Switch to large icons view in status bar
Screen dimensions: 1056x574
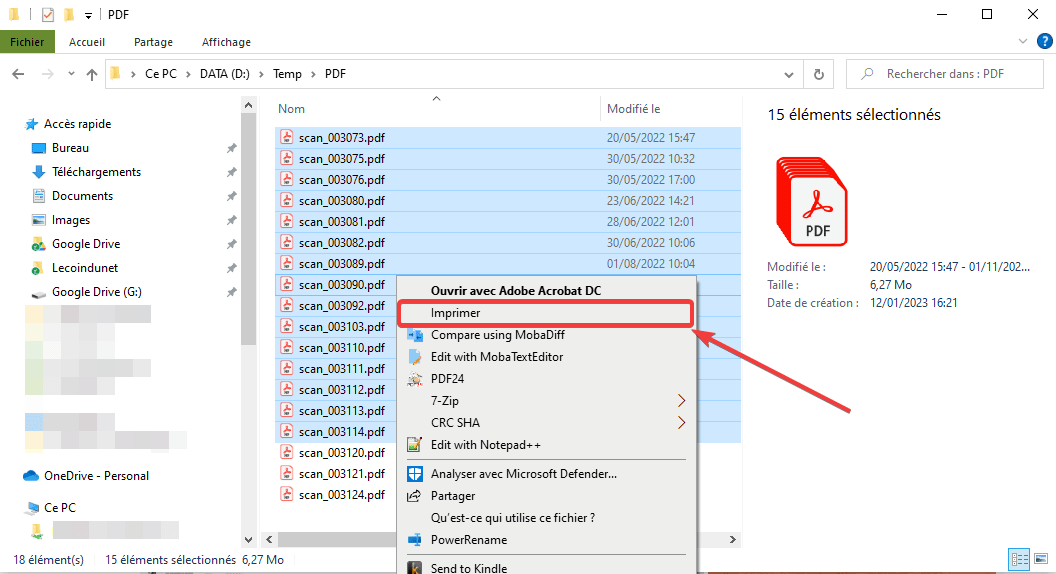point(1040,560)
